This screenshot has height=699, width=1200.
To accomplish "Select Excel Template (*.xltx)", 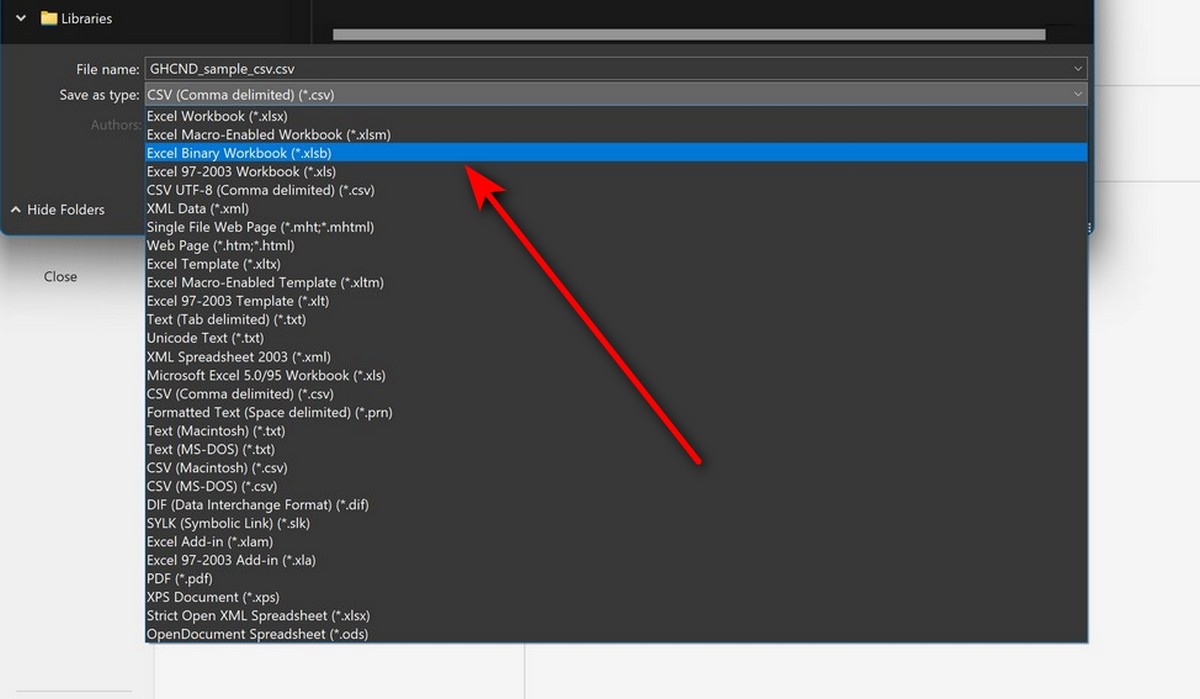I will 616,264.
